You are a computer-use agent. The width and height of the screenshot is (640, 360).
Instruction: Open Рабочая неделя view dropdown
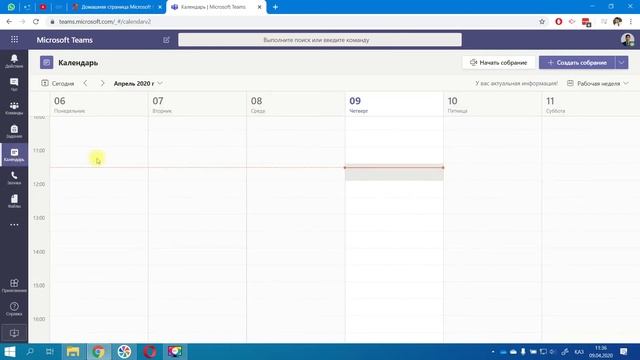coord(598,83)
